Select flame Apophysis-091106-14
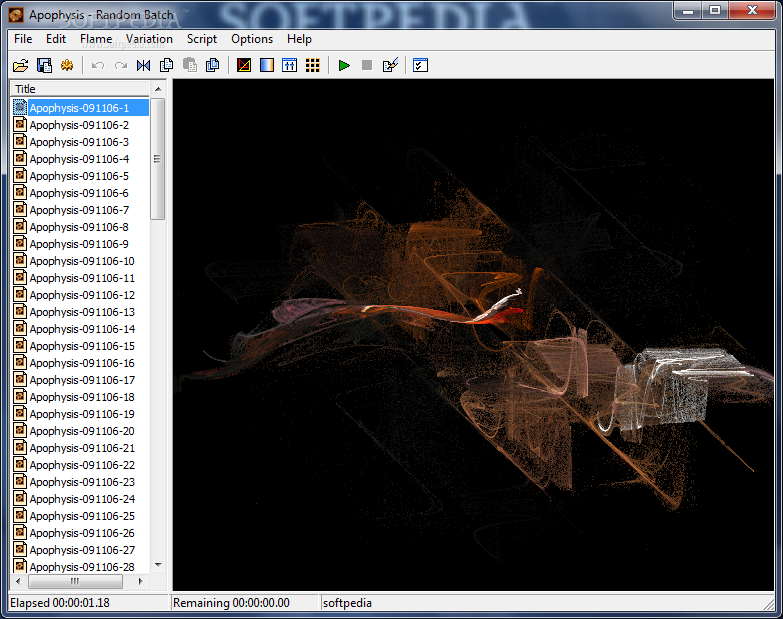The image size is (783, 619). click(x=80, y=328)
